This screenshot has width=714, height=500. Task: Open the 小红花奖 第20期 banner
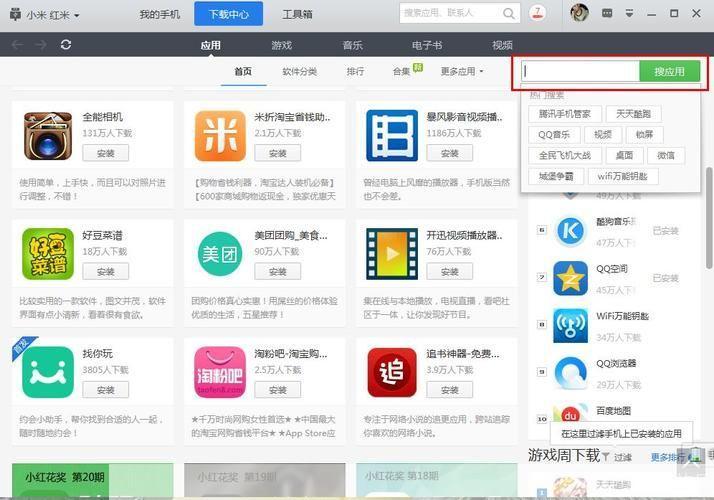(92, 481)
